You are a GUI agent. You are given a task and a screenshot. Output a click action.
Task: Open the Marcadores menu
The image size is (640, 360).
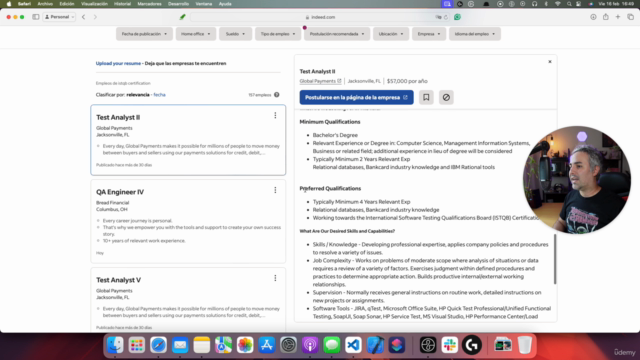click(149, 4)
